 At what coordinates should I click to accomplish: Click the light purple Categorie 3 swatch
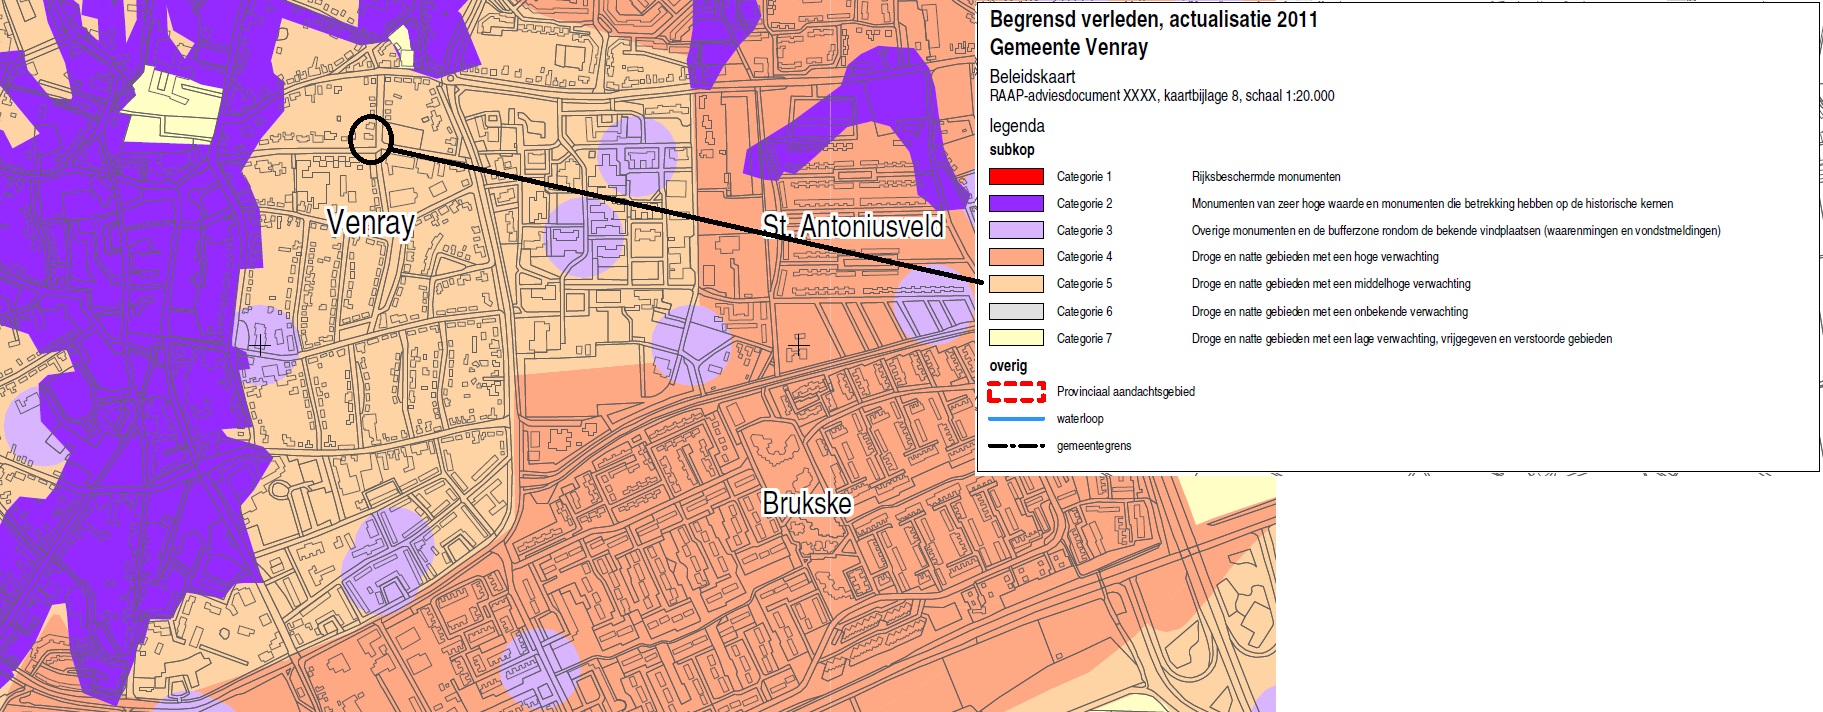[x=1016, y=230]
